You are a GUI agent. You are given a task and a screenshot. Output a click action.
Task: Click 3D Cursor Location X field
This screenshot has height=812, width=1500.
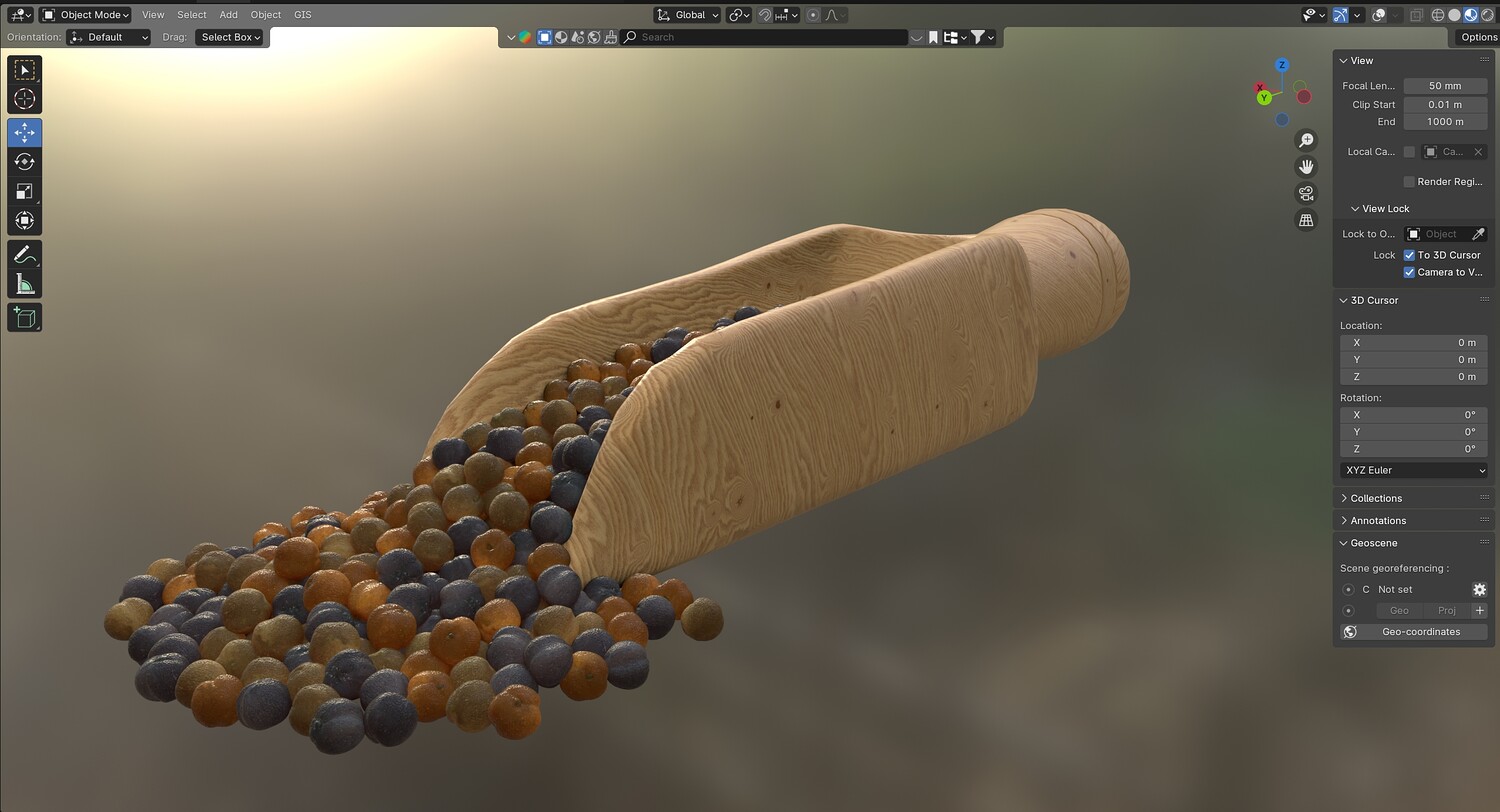pyautogui.click(x=1414, y=343)
